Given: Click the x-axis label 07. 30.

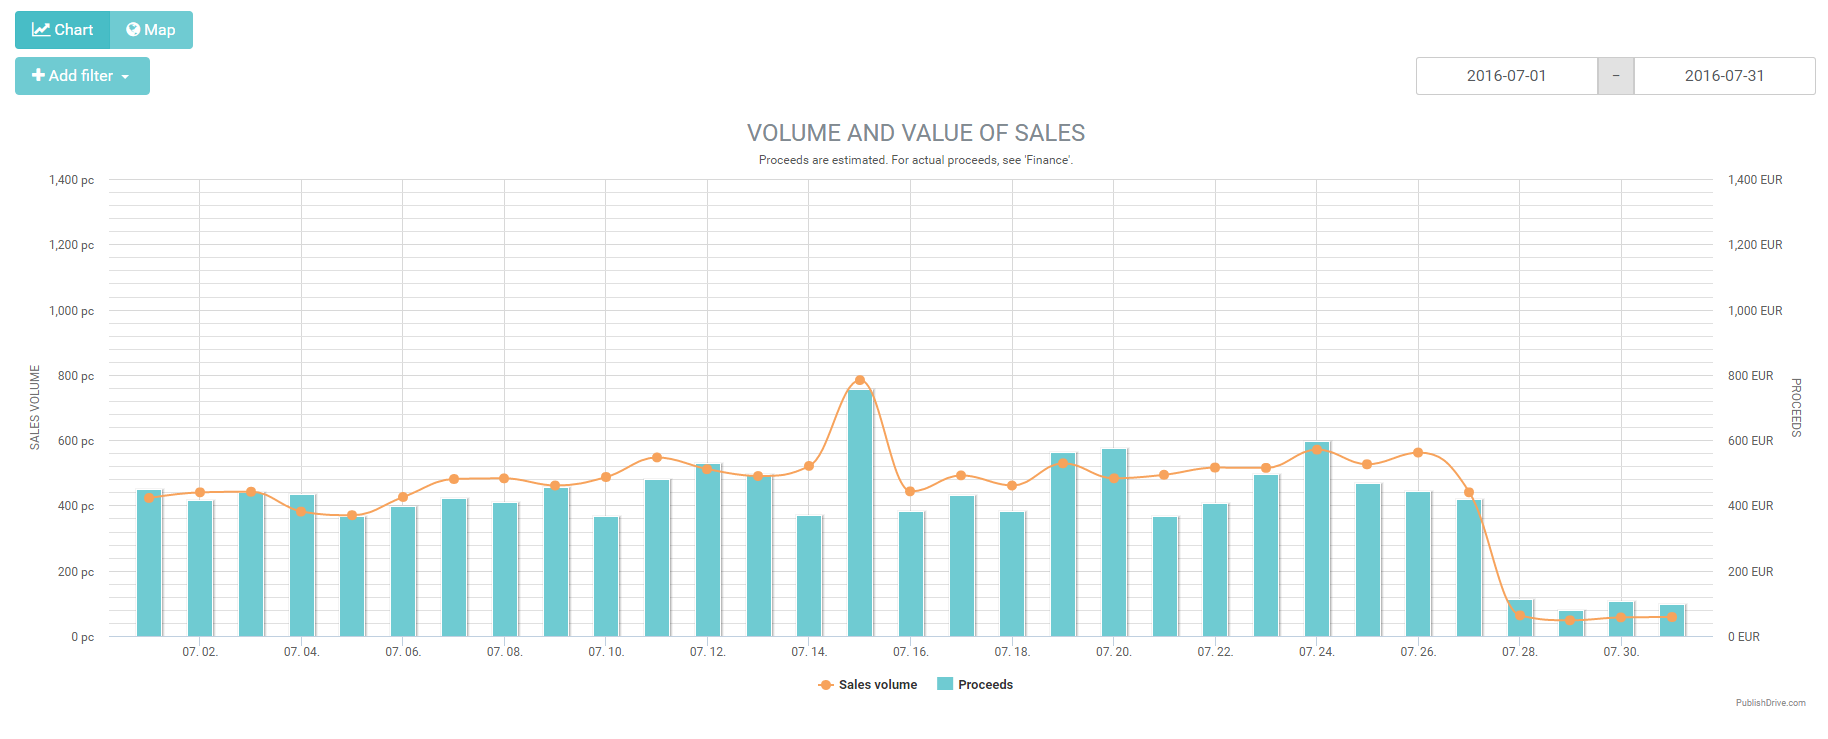Looking at the screenshot, I should [1621, 652].
